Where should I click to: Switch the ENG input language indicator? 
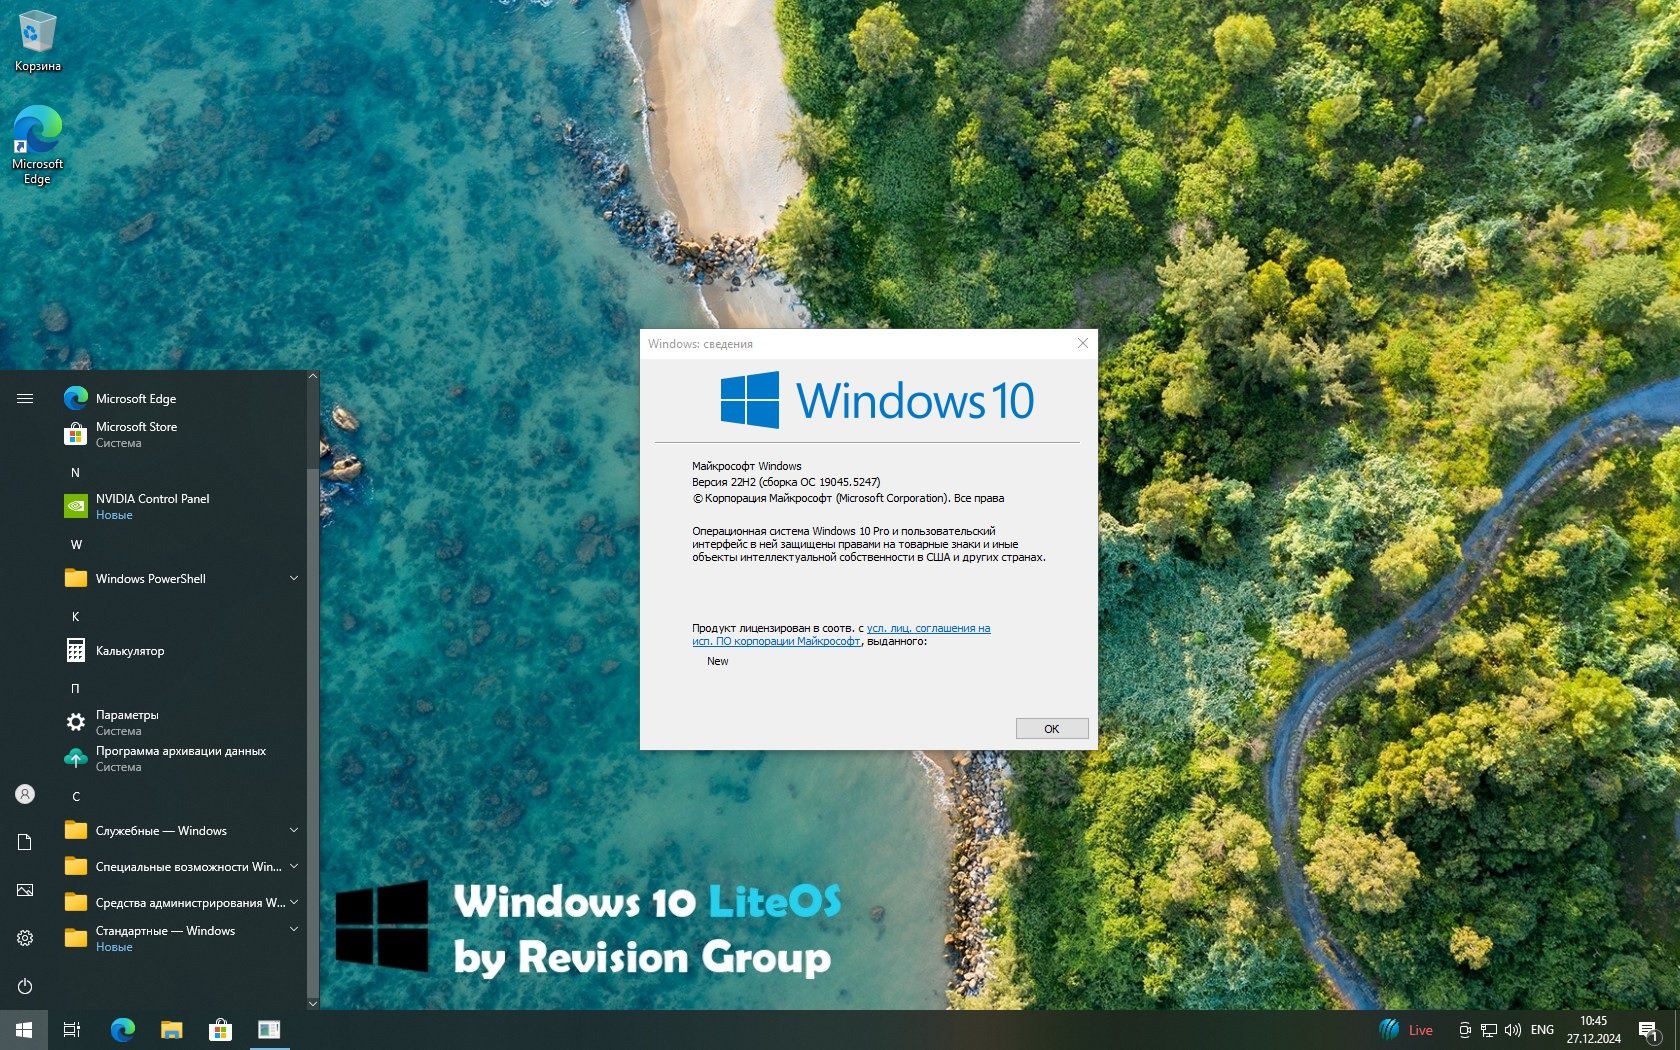1543,1030
